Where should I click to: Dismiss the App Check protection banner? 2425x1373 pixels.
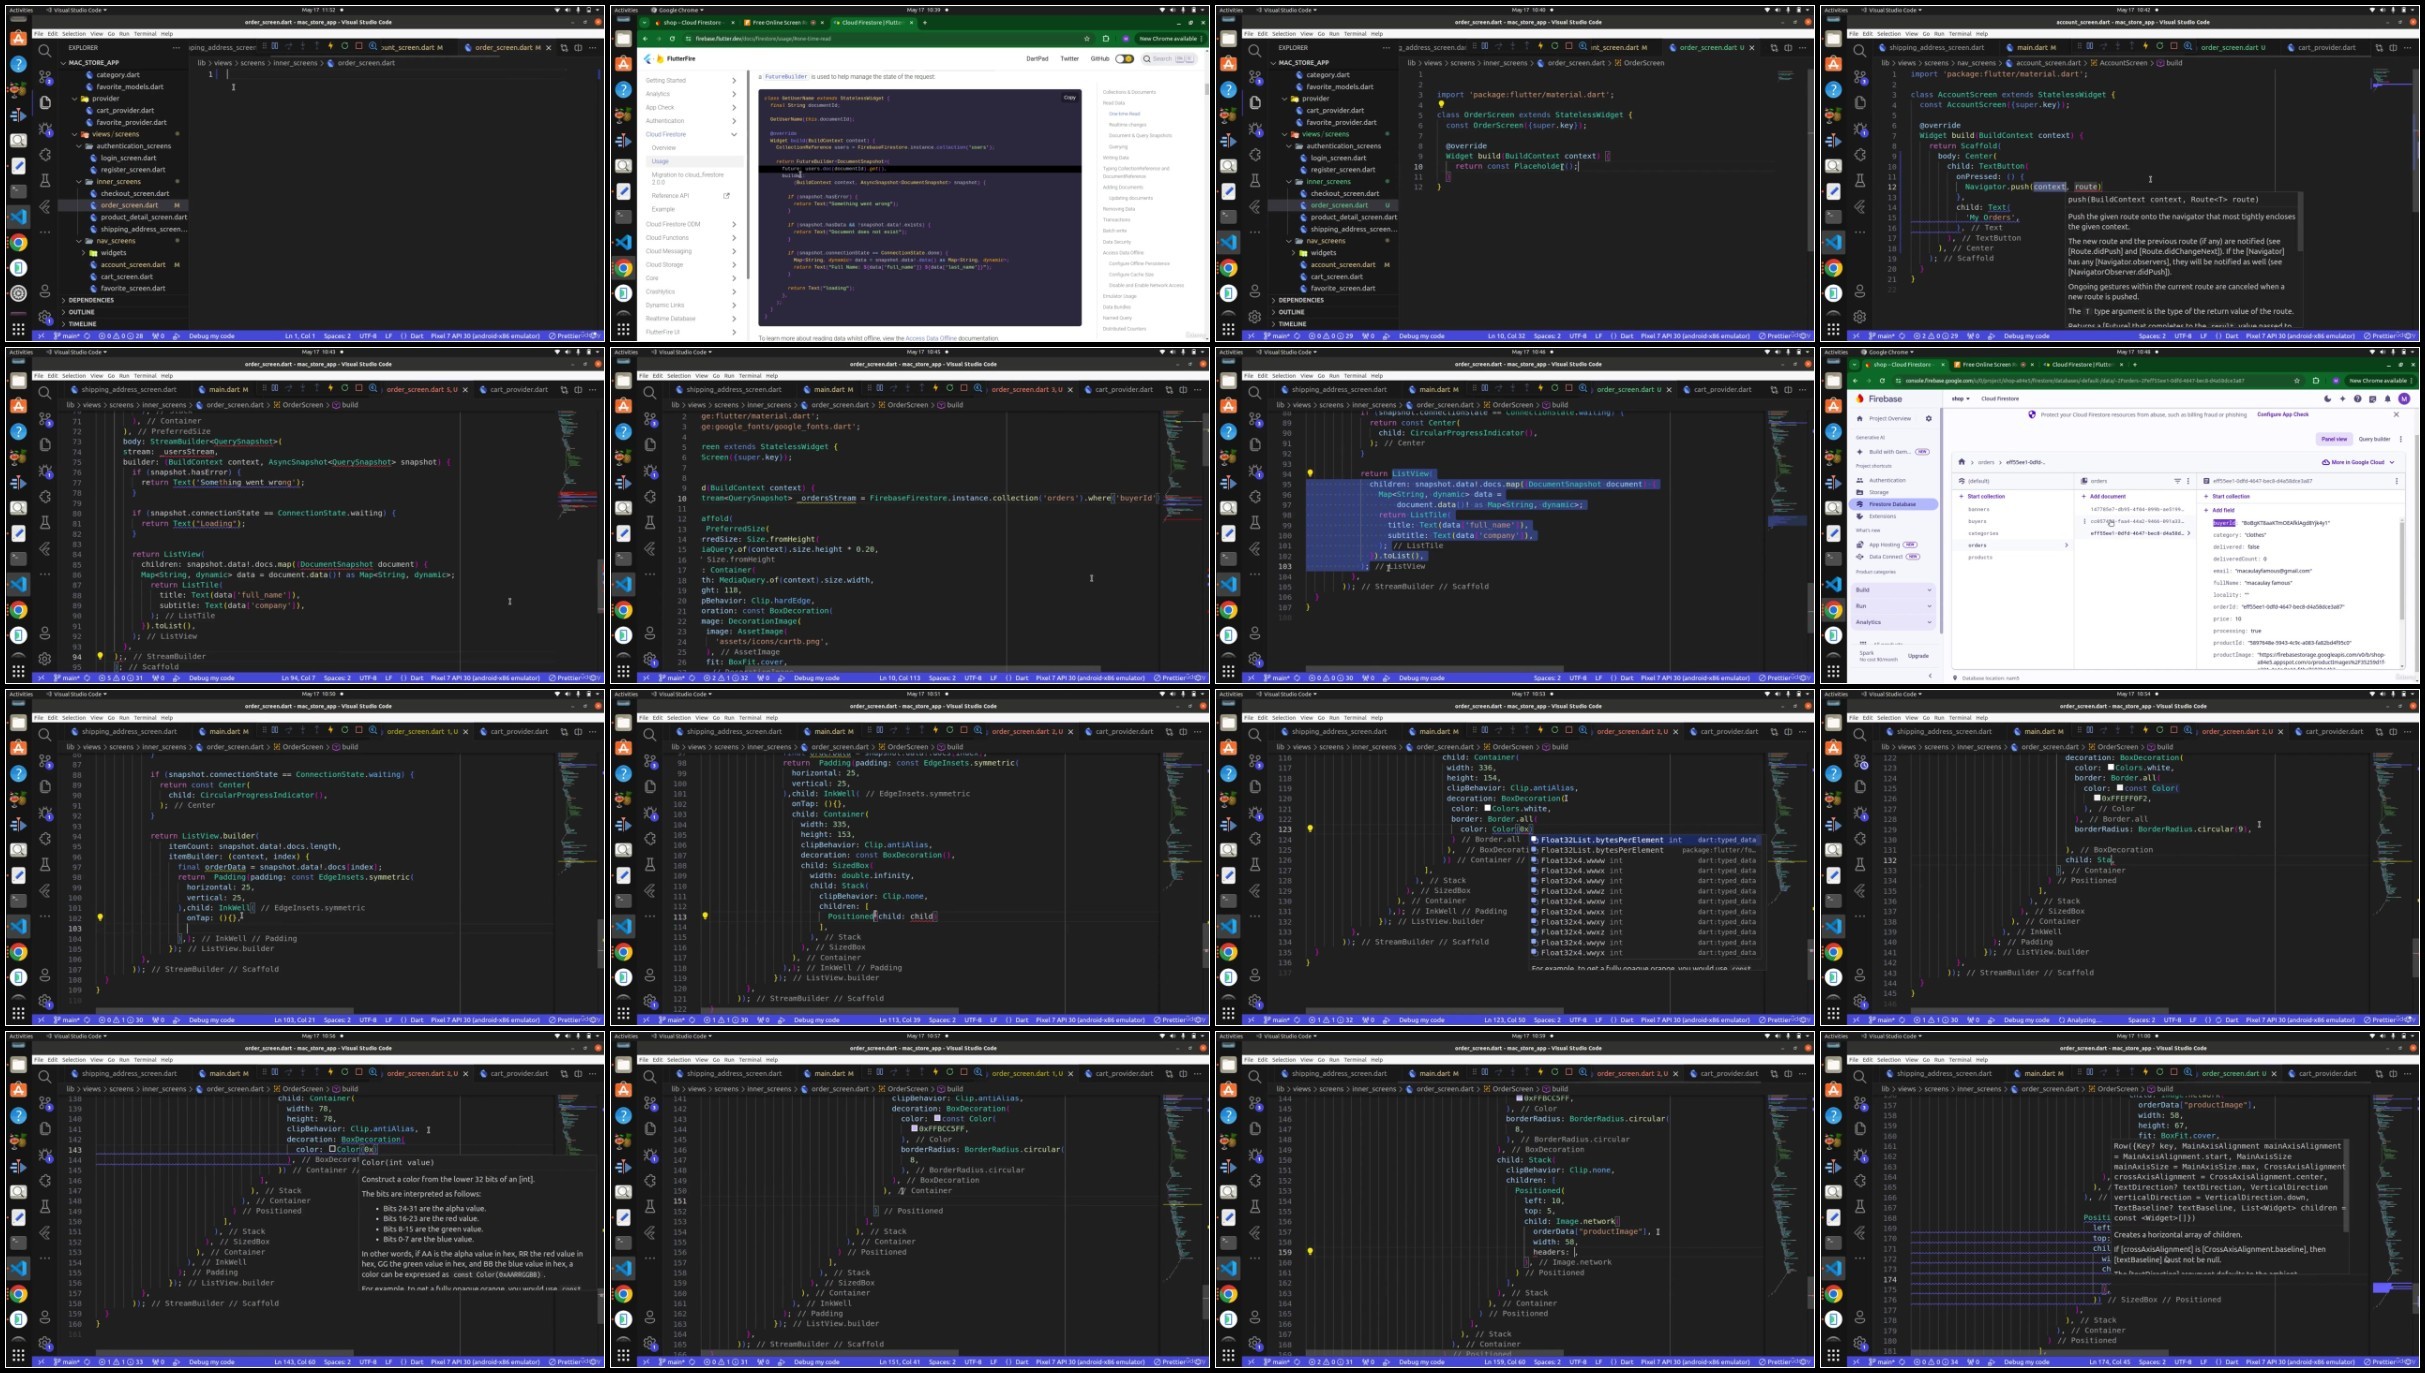2396,414
